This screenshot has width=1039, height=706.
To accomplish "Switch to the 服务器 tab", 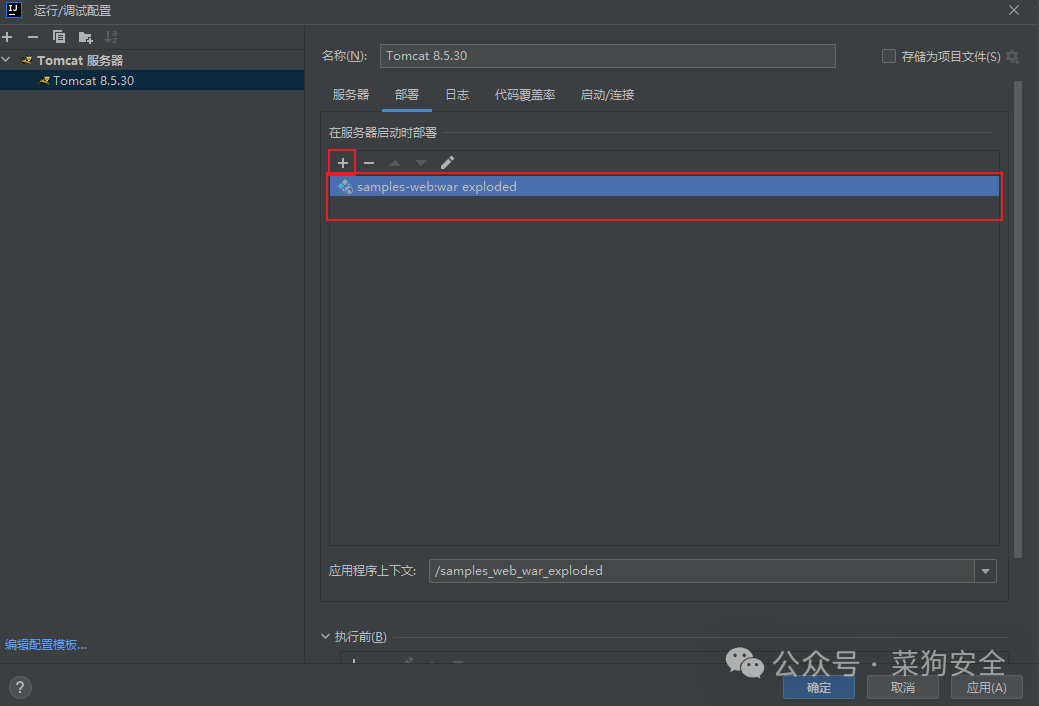I will point(351,95).
